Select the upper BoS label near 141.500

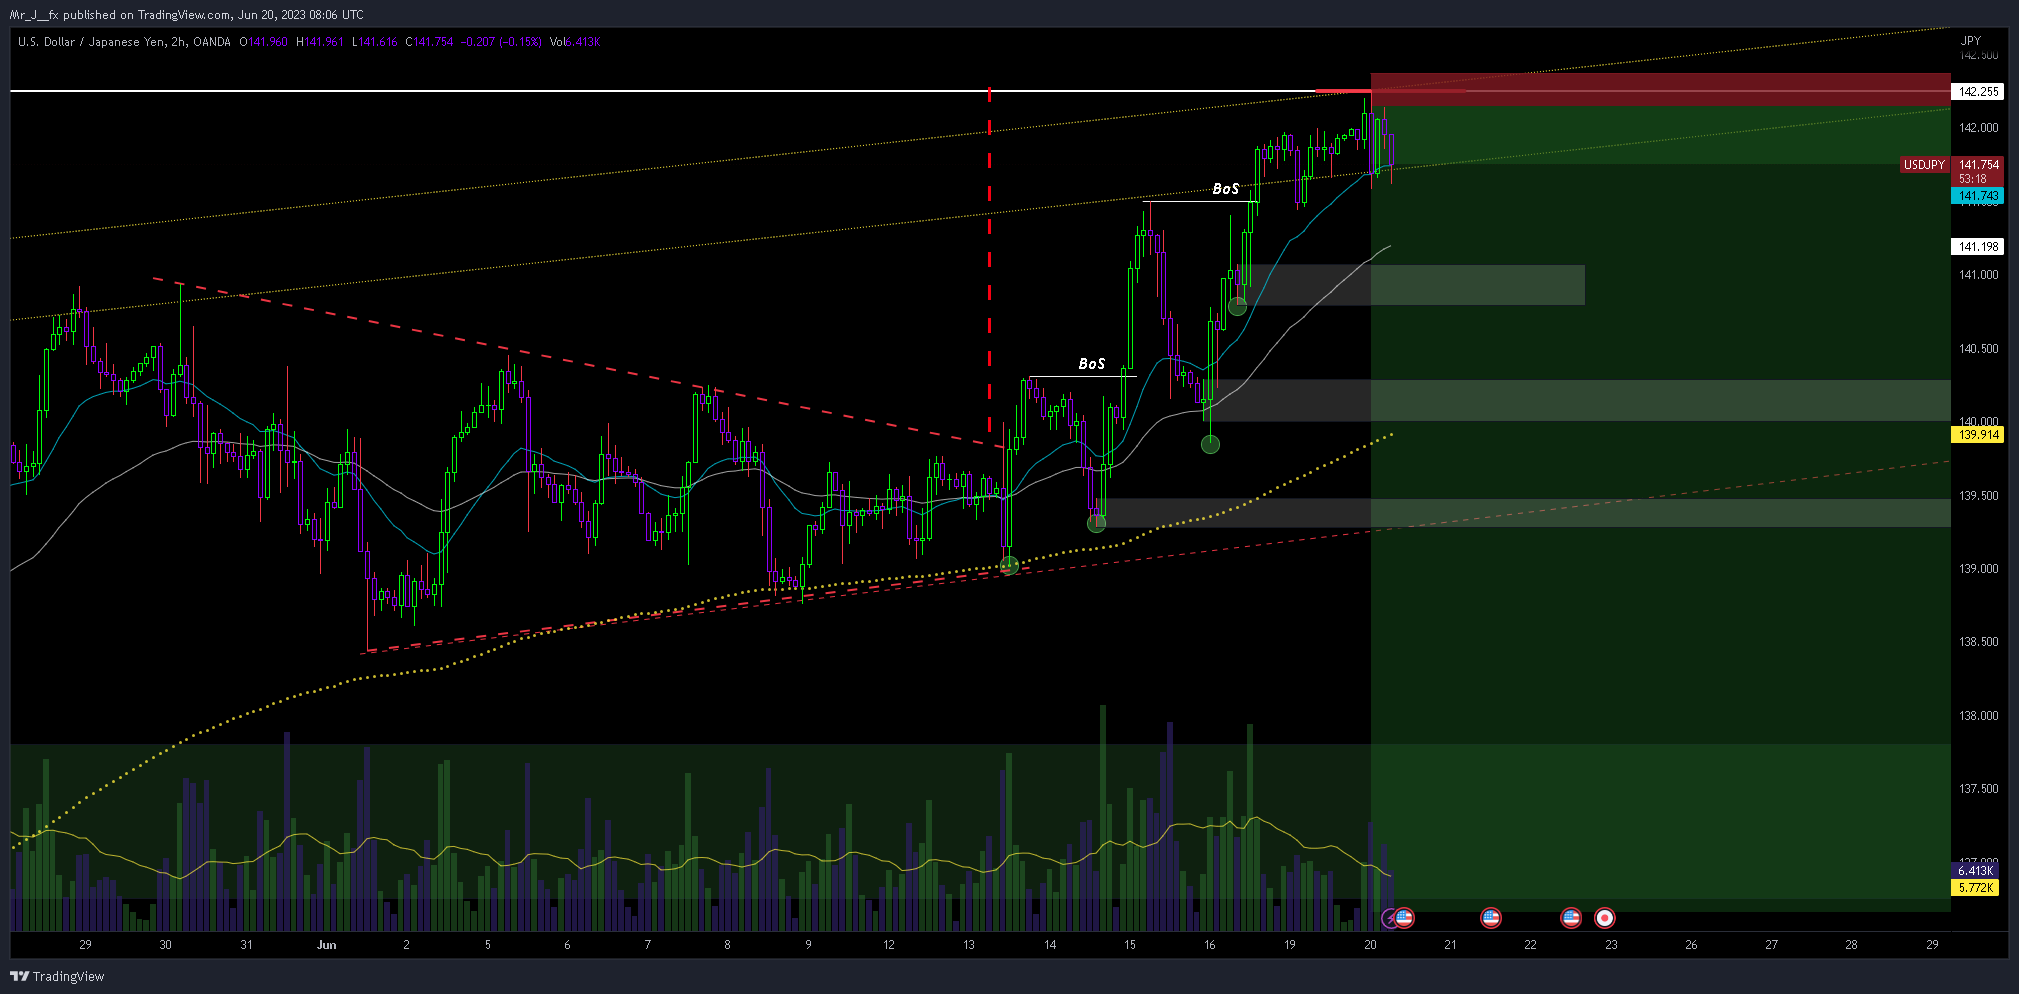pyautogui.click(x=1226, y=189)
